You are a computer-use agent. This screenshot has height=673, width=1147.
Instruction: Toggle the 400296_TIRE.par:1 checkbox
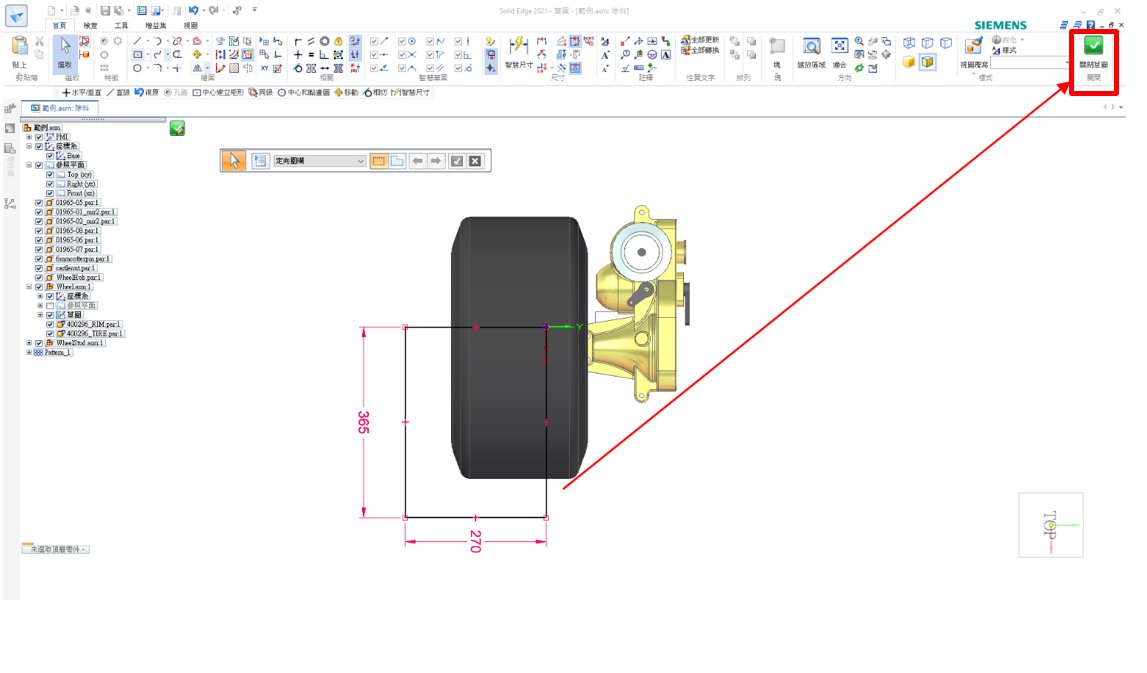click(50, 334)
